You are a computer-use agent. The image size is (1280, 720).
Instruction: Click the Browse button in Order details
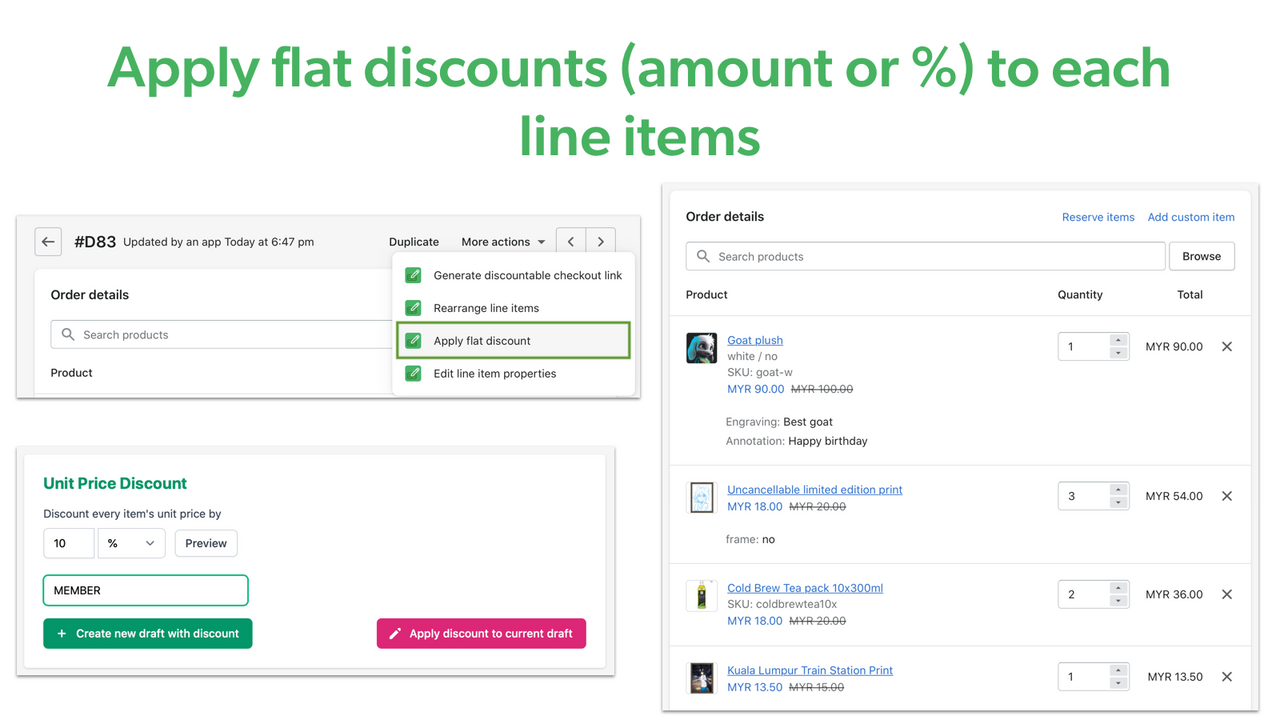coord(1201,256)
